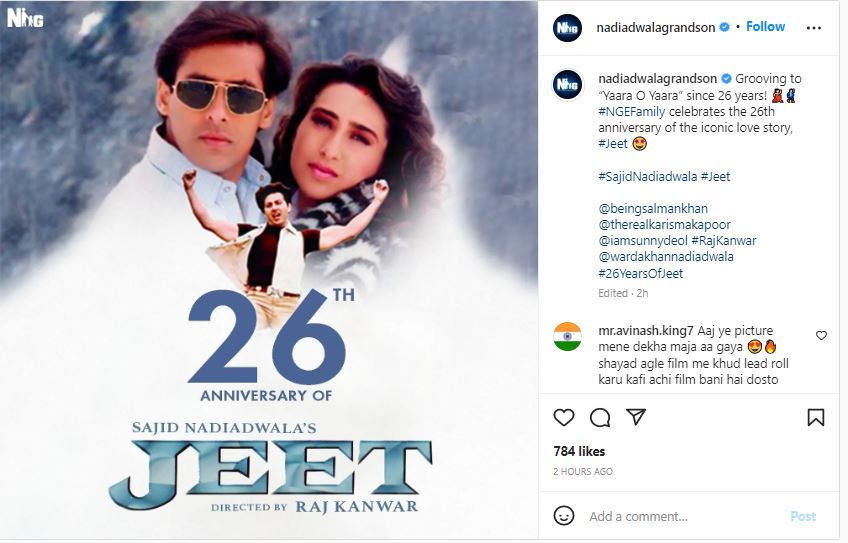Click the nadiadwalagrandson profile avatar in the header
848x543 pixels.
point(567,27)
